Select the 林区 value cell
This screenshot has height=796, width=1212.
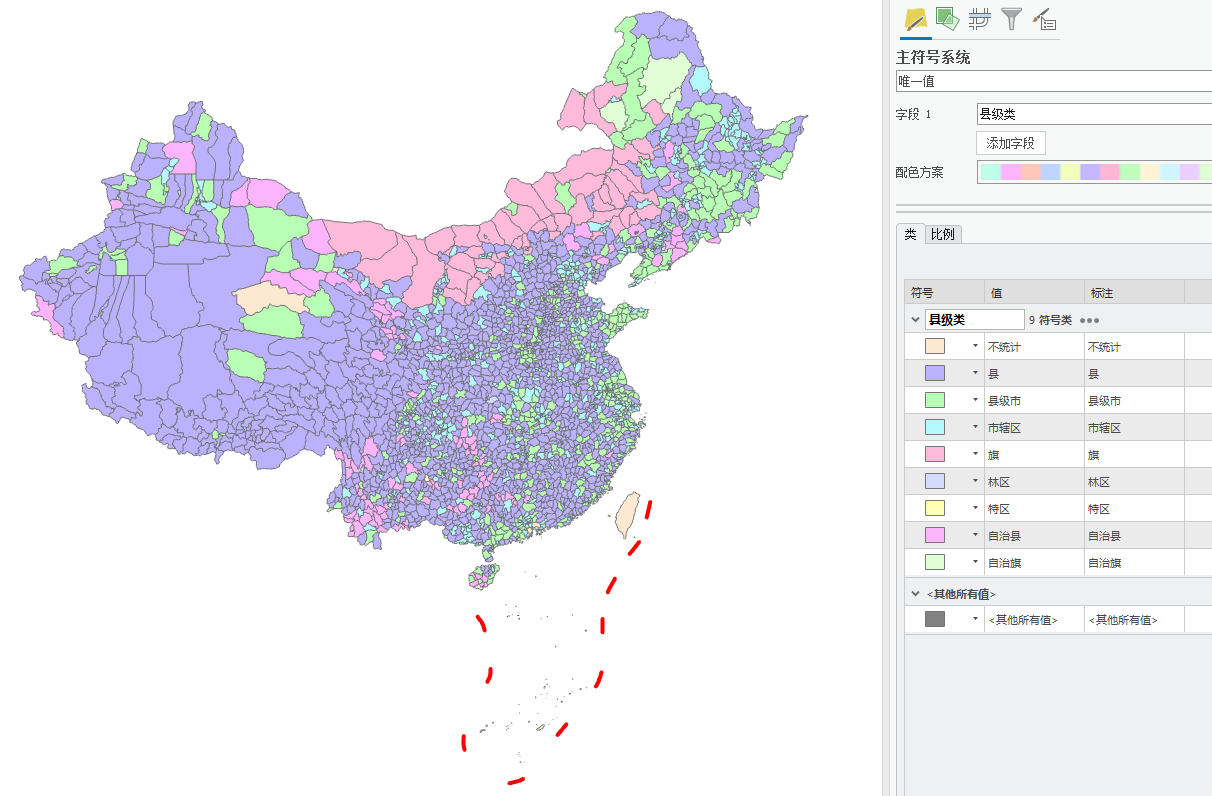click(x=1034, y=482)
